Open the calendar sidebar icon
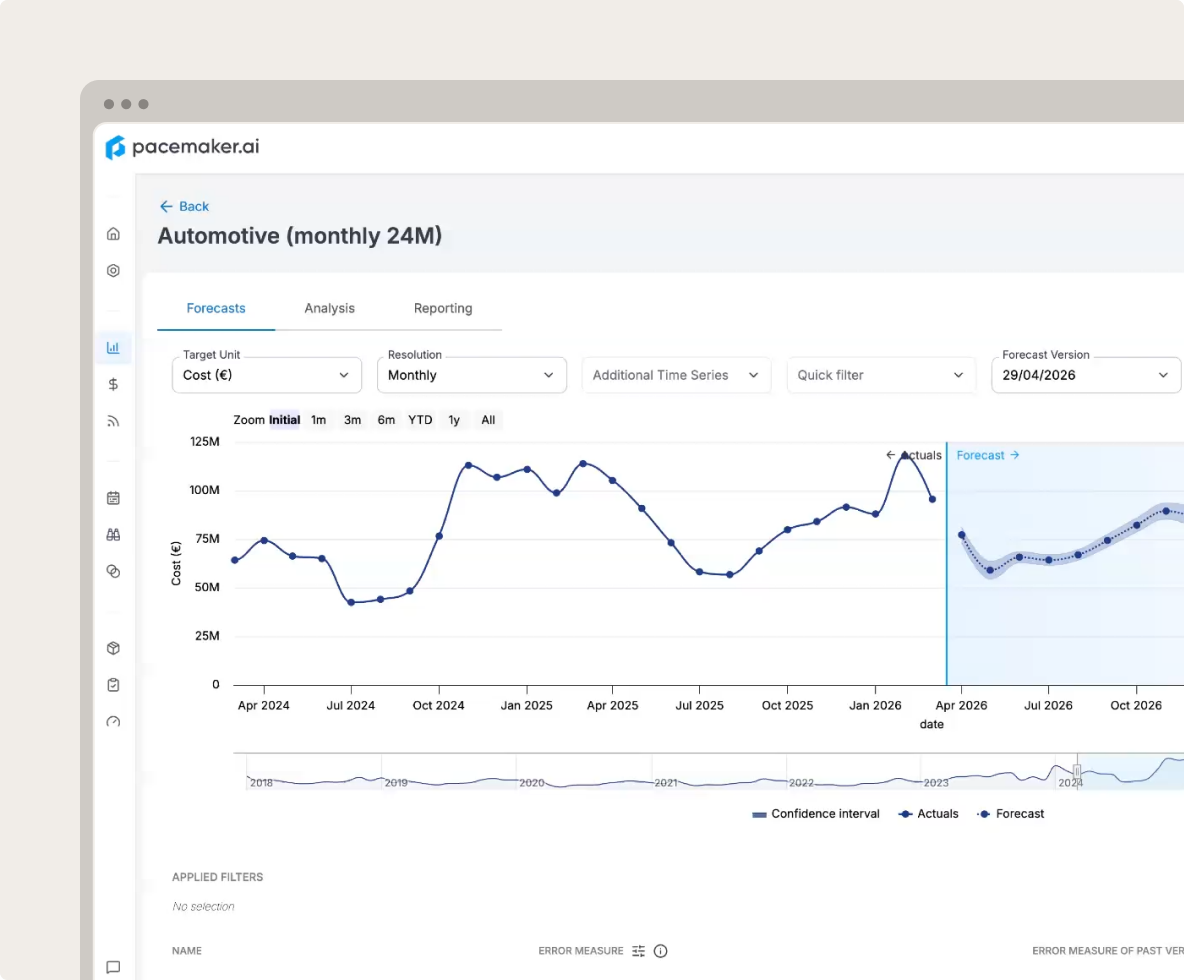 [x=113, y=498]
